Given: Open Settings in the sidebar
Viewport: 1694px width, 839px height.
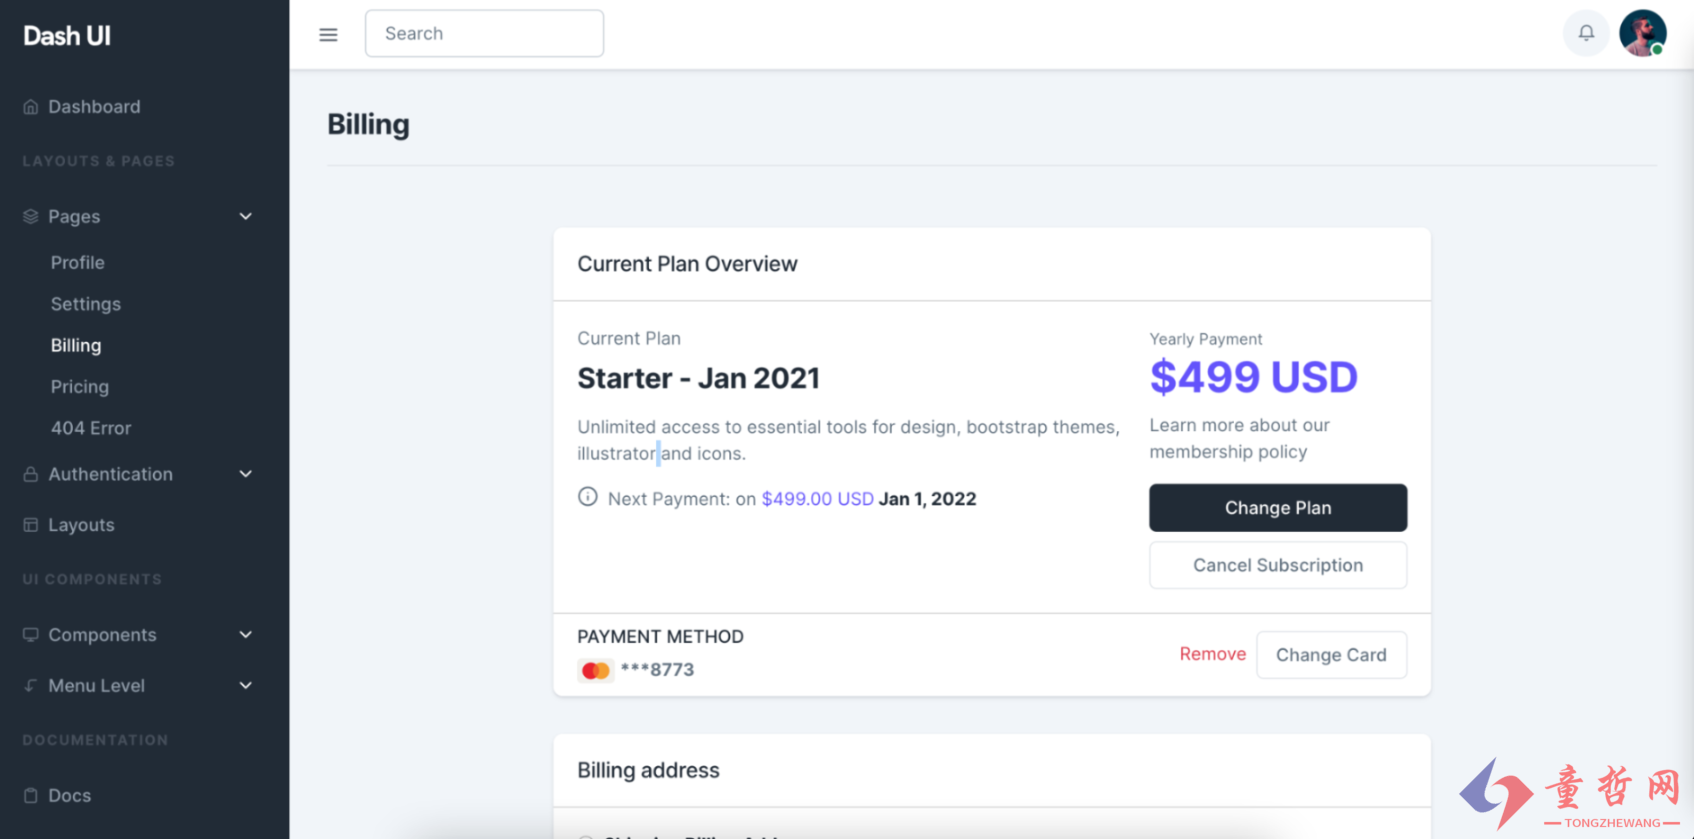Looking at the screenshot, I should point(86,304).
